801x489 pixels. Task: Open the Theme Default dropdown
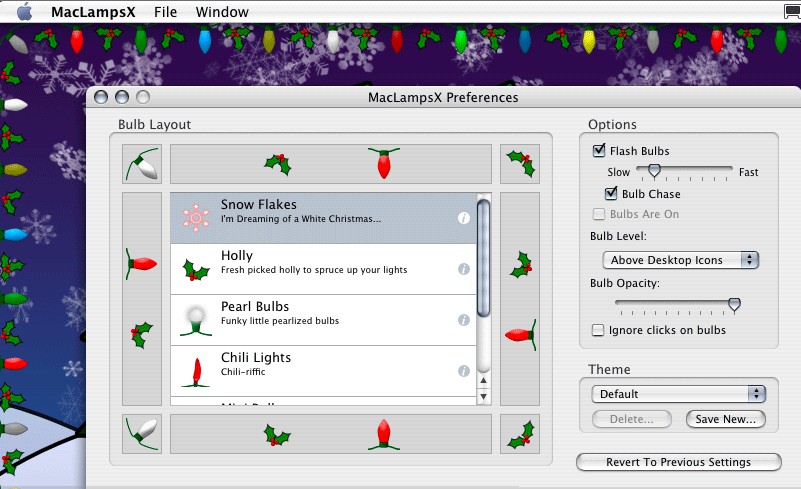678,394
